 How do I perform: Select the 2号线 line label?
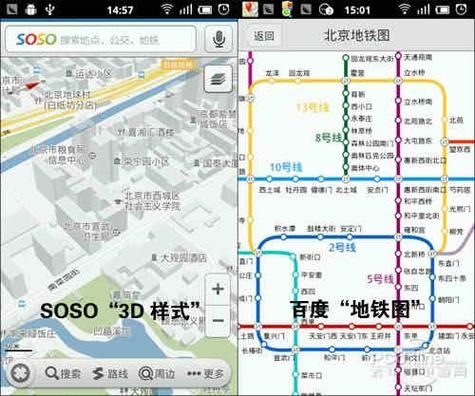point(342,247)
